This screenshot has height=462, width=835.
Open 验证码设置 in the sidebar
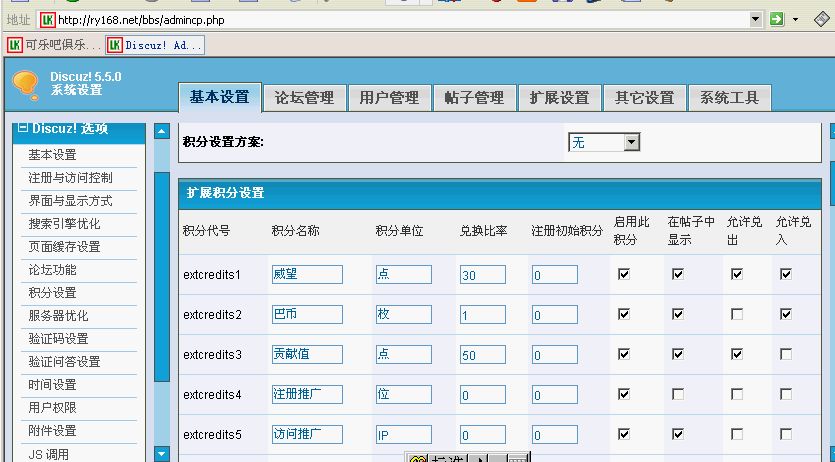click(58, 339)
